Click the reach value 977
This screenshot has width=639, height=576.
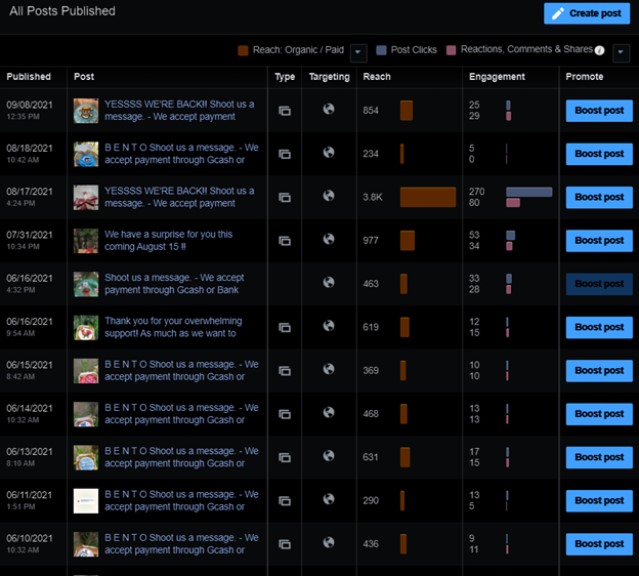coord(370,241)
